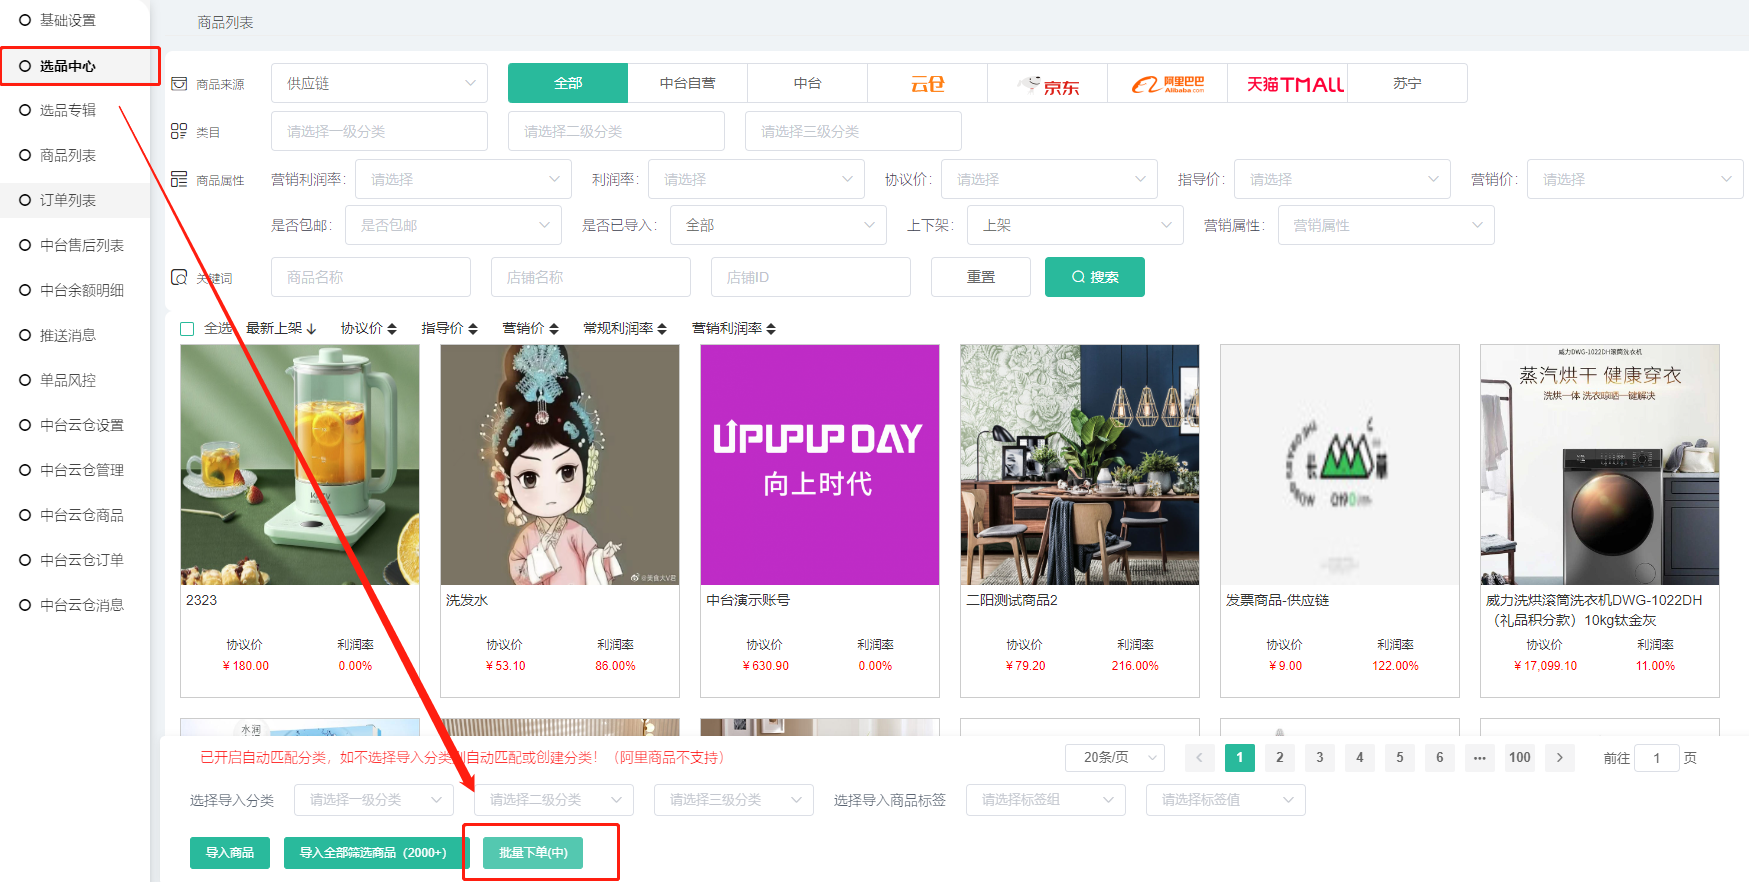Open the 指导价 filter dropdown
This screenshot has height=882, width=1749.
coord(1342,179)
